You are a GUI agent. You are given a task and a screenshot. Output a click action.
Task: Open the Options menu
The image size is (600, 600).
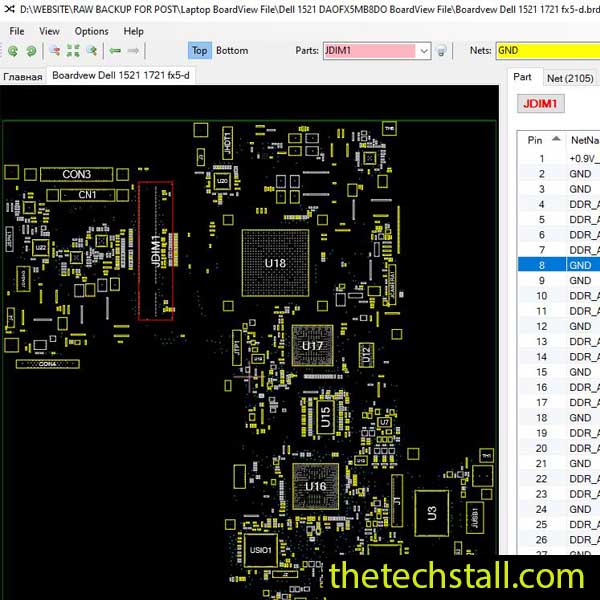click(91, 31)
